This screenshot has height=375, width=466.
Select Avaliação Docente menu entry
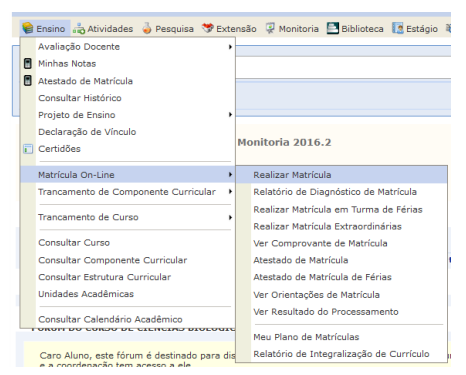pyautogui.click(x=128, y=47)
